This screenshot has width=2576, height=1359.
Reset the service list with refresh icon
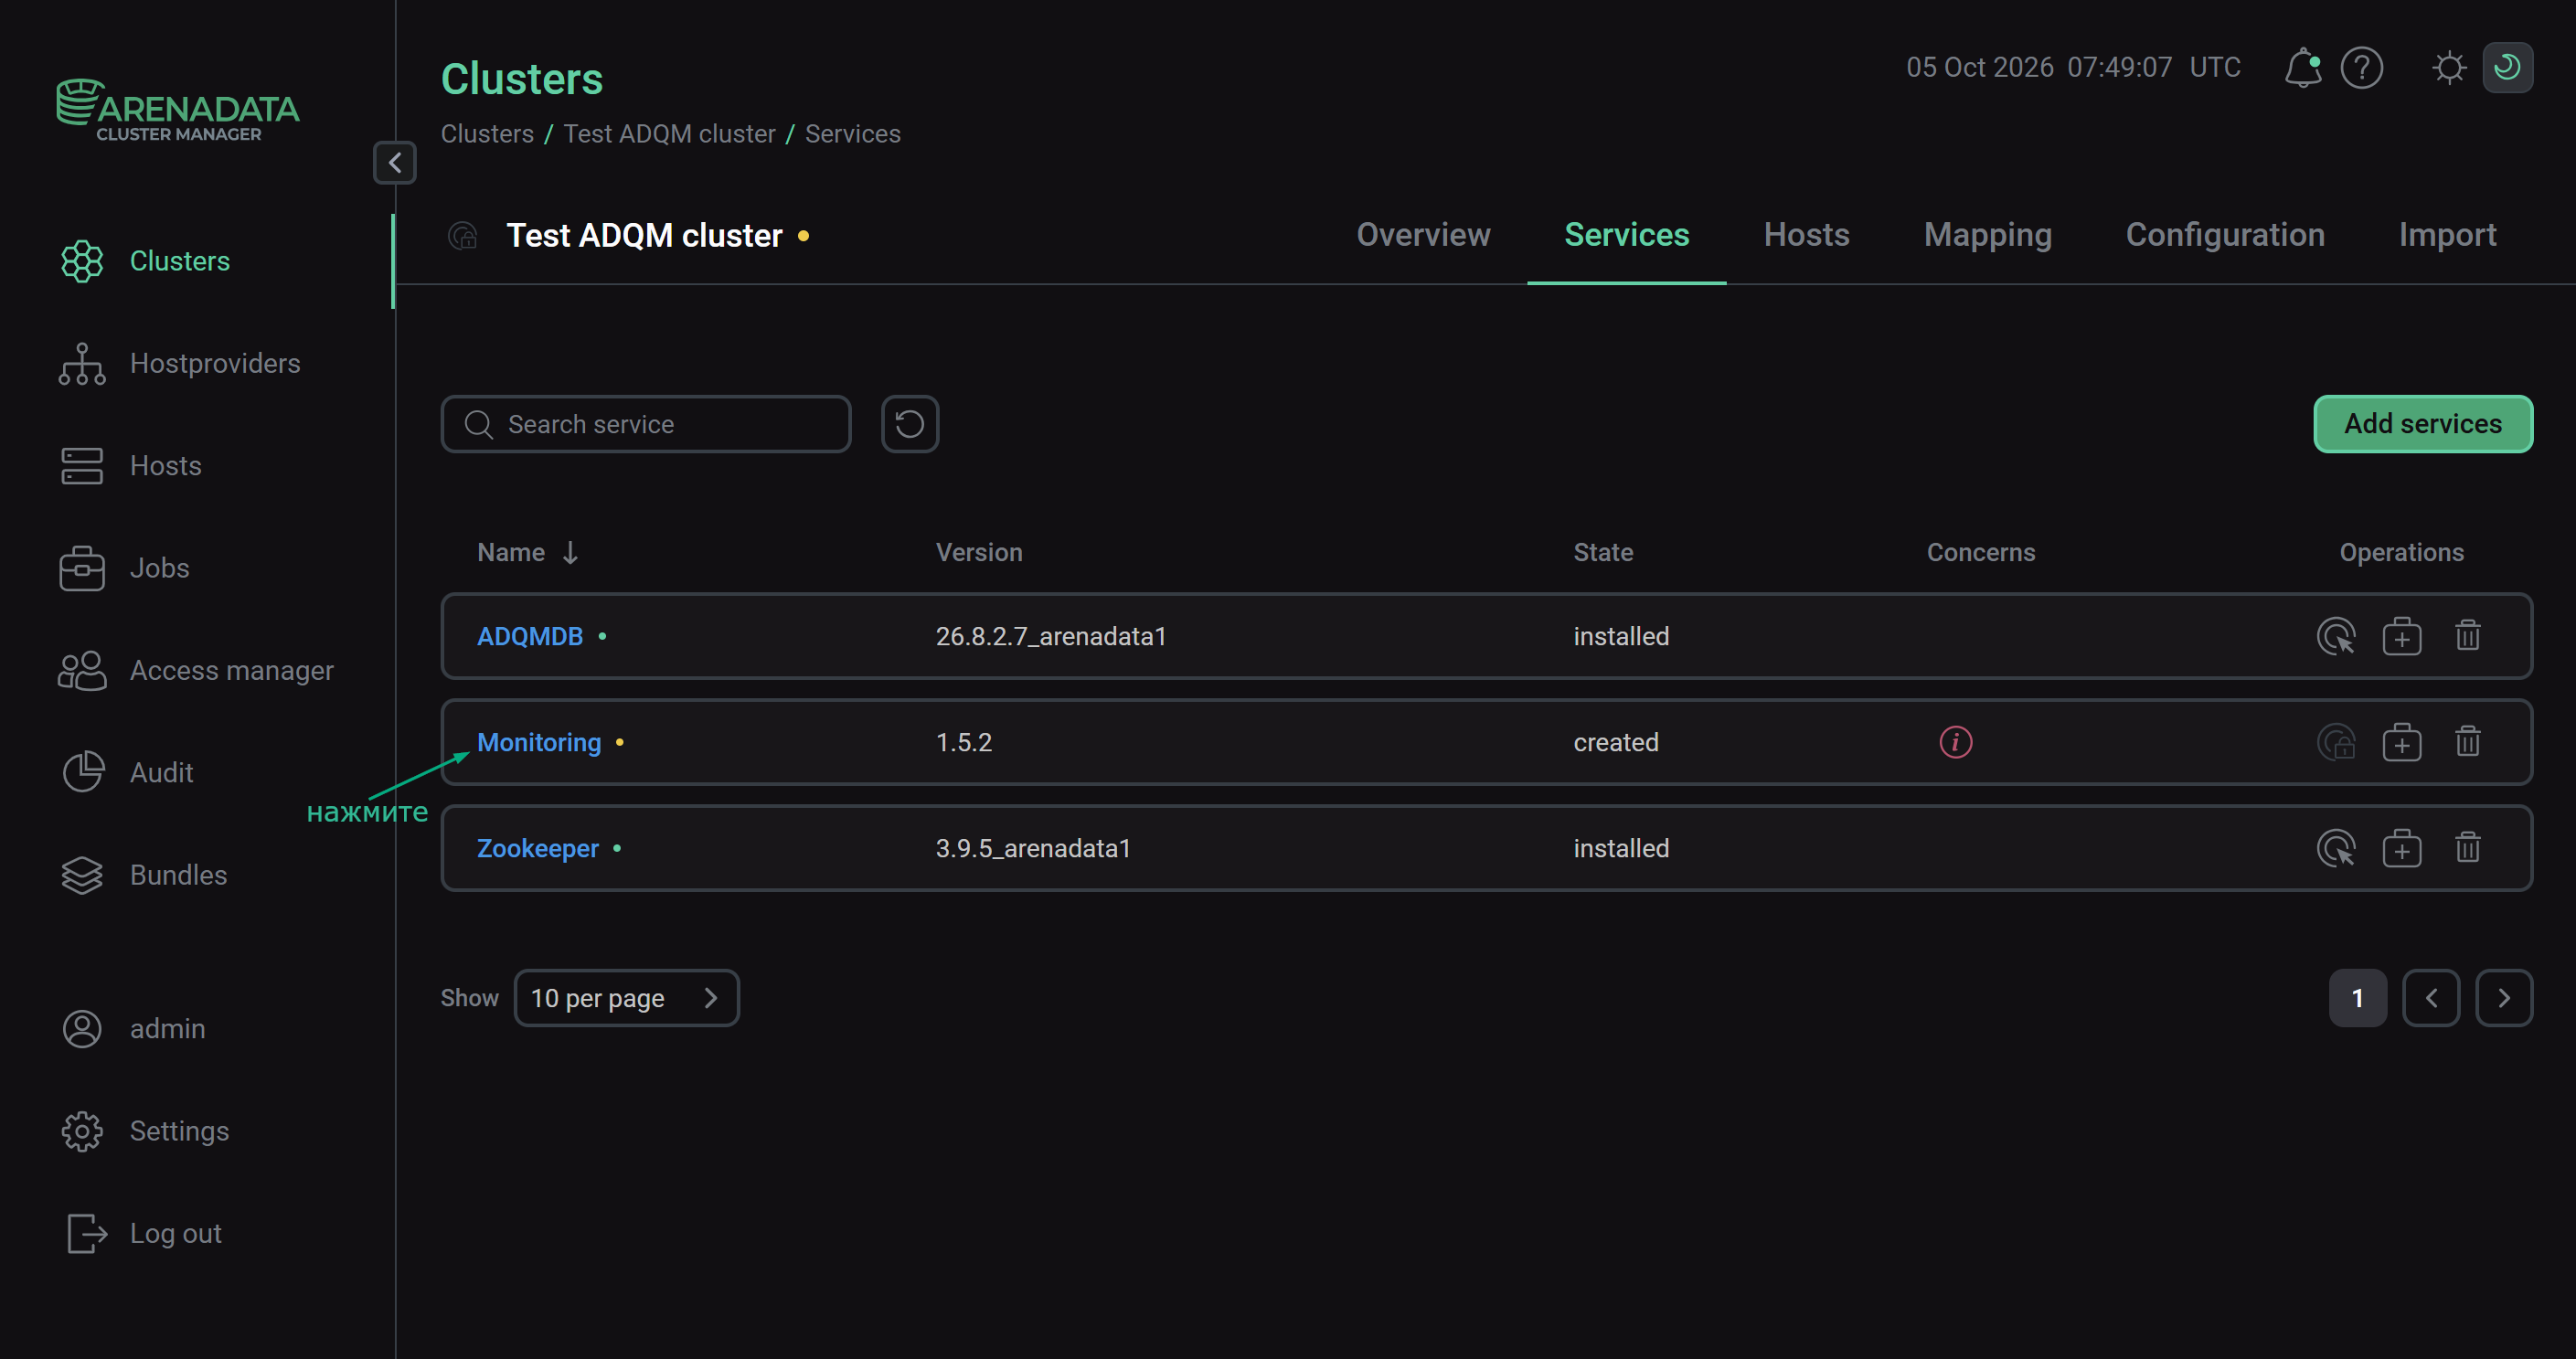(909, 424)
